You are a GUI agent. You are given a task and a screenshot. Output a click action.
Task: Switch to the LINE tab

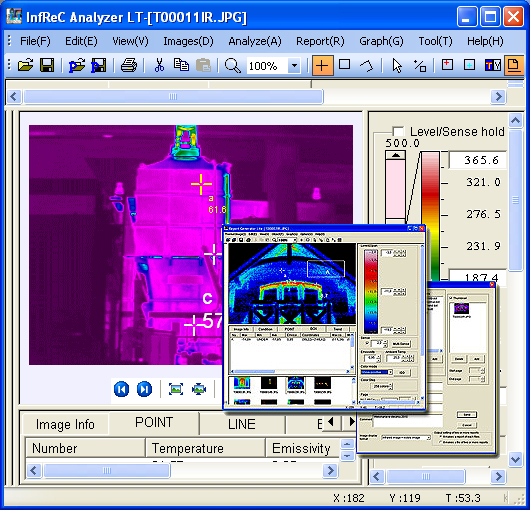pos(242,424)
